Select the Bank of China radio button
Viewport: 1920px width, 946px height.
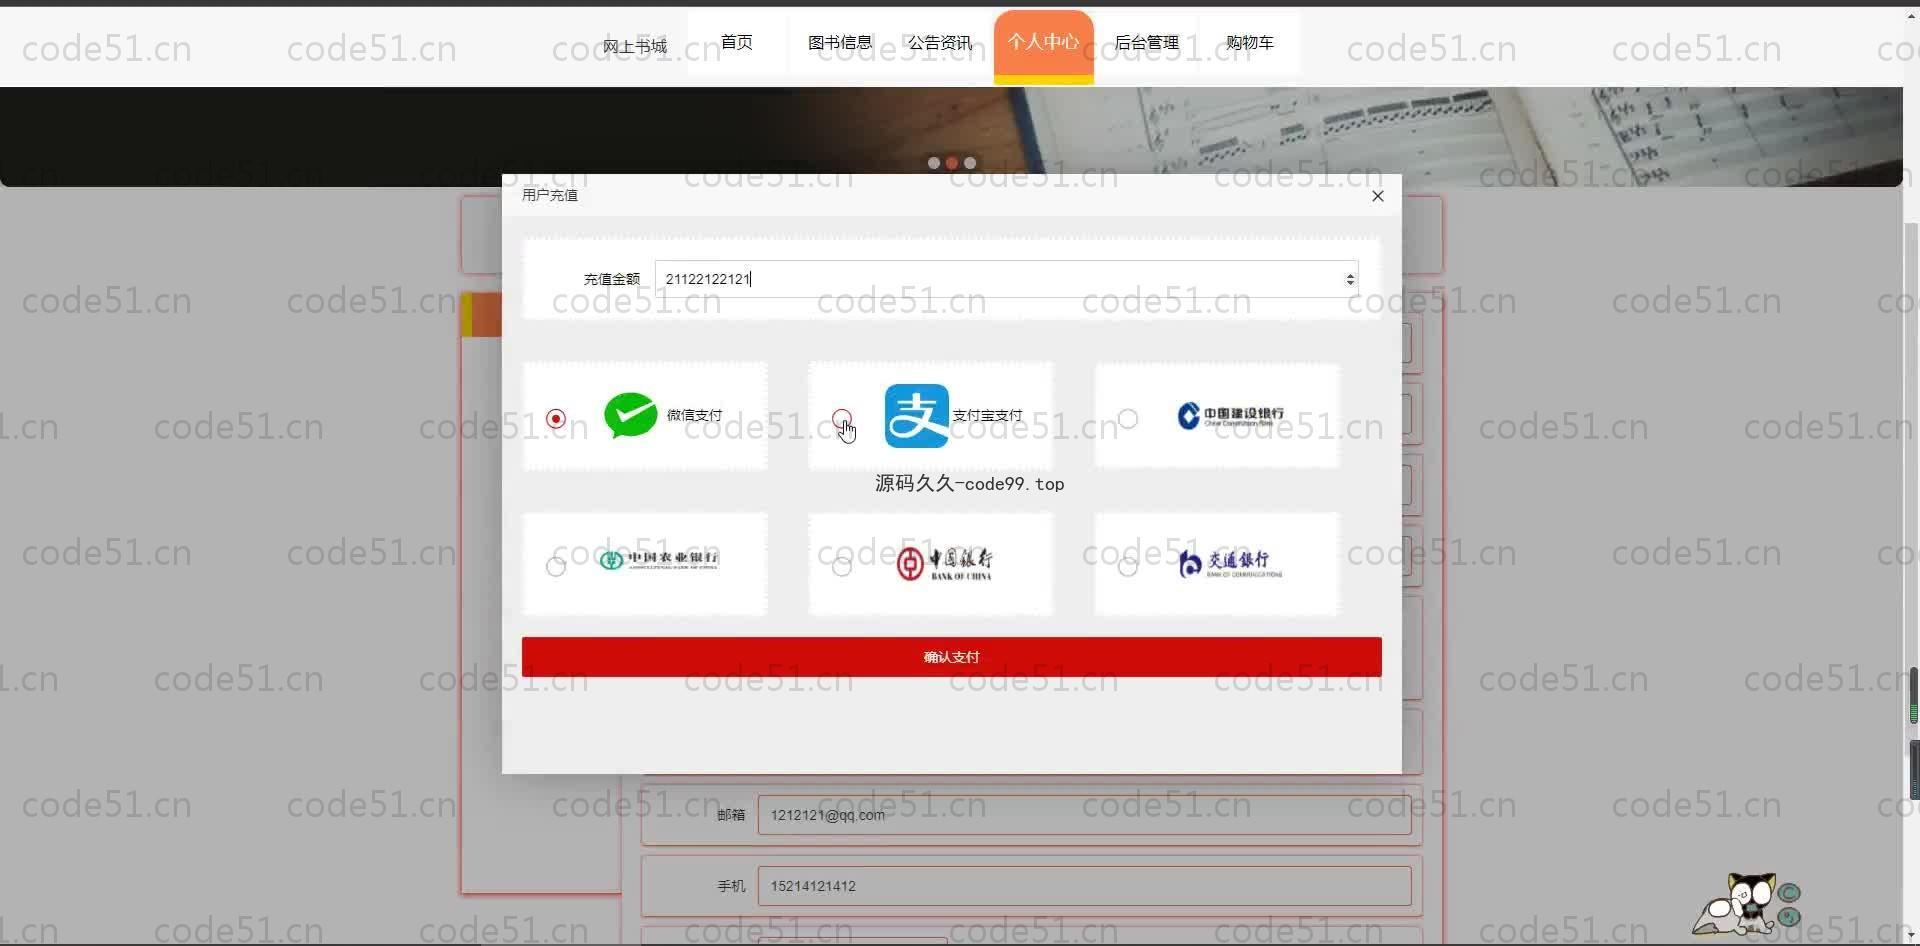point(842,567)
